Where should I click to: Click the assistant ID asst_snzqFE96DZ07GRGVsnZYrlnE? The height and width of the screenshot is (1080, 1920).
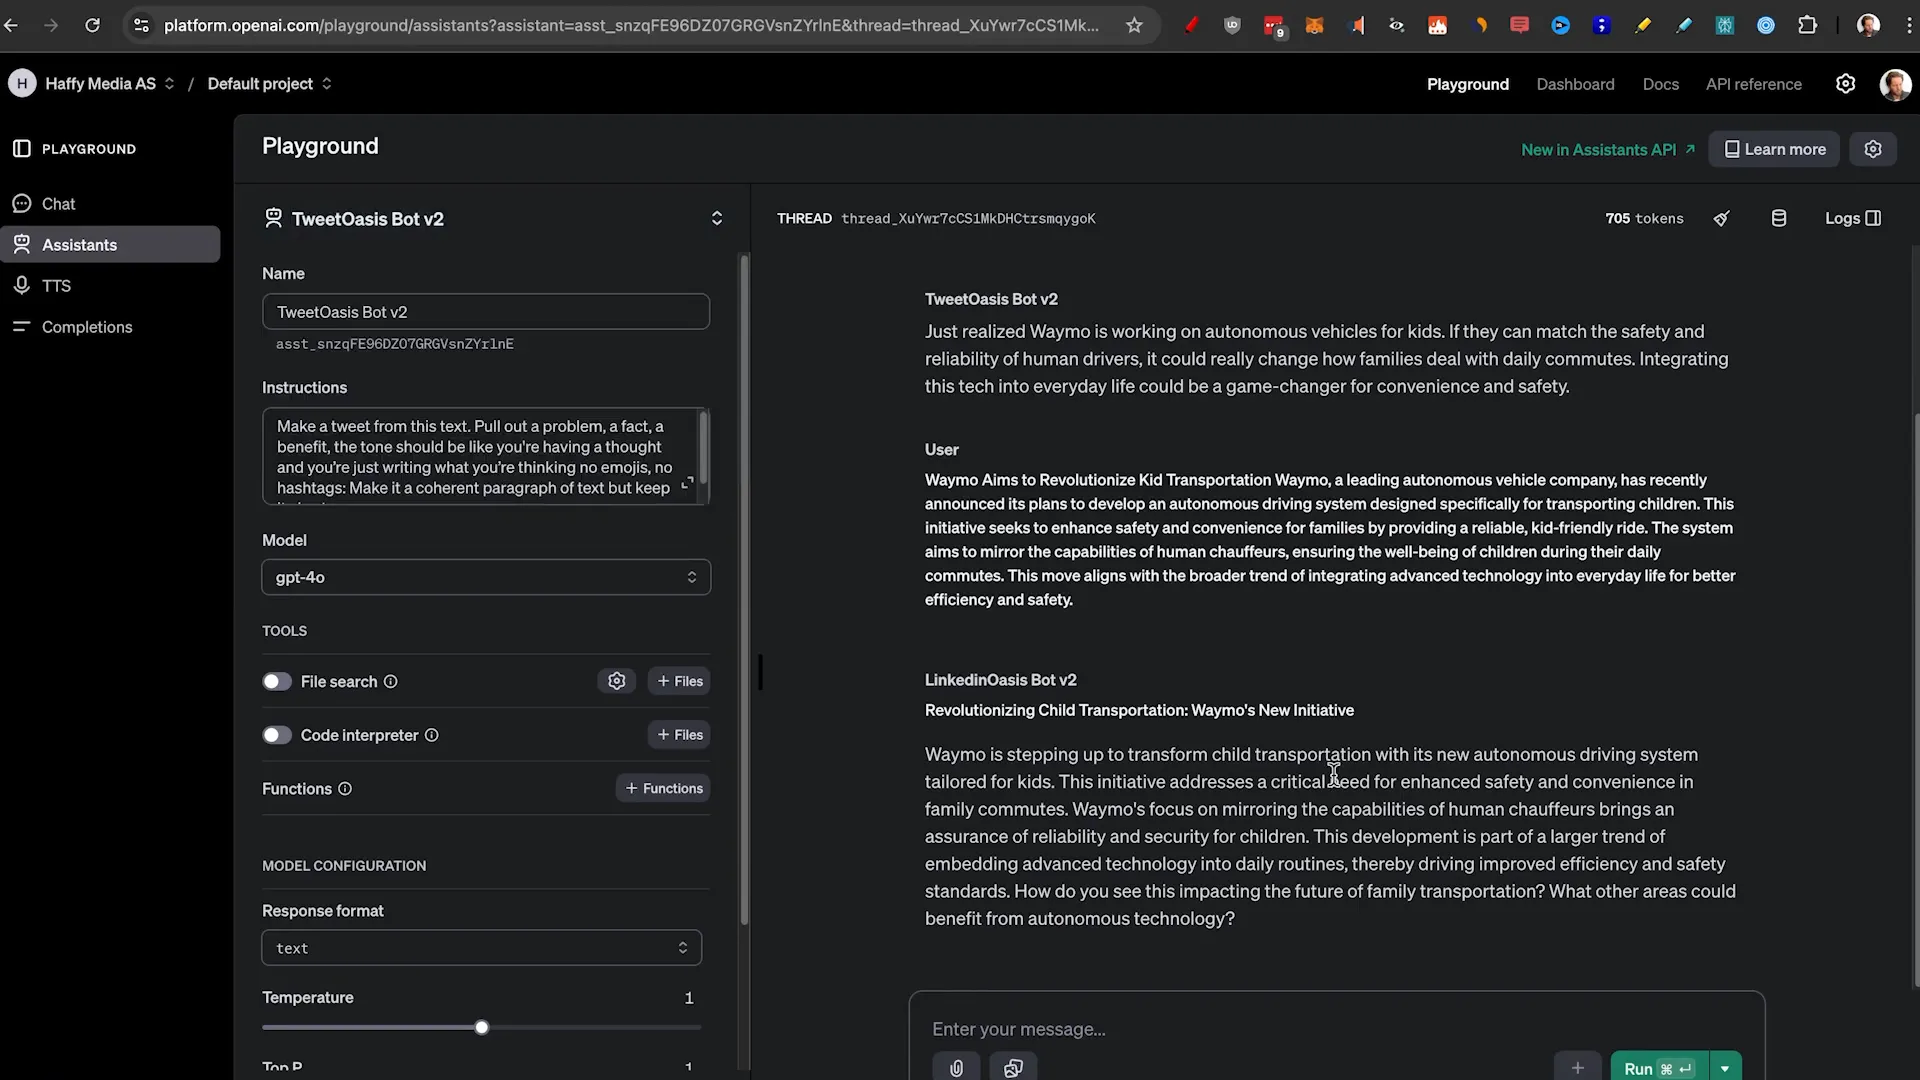[x=395, y=344]
